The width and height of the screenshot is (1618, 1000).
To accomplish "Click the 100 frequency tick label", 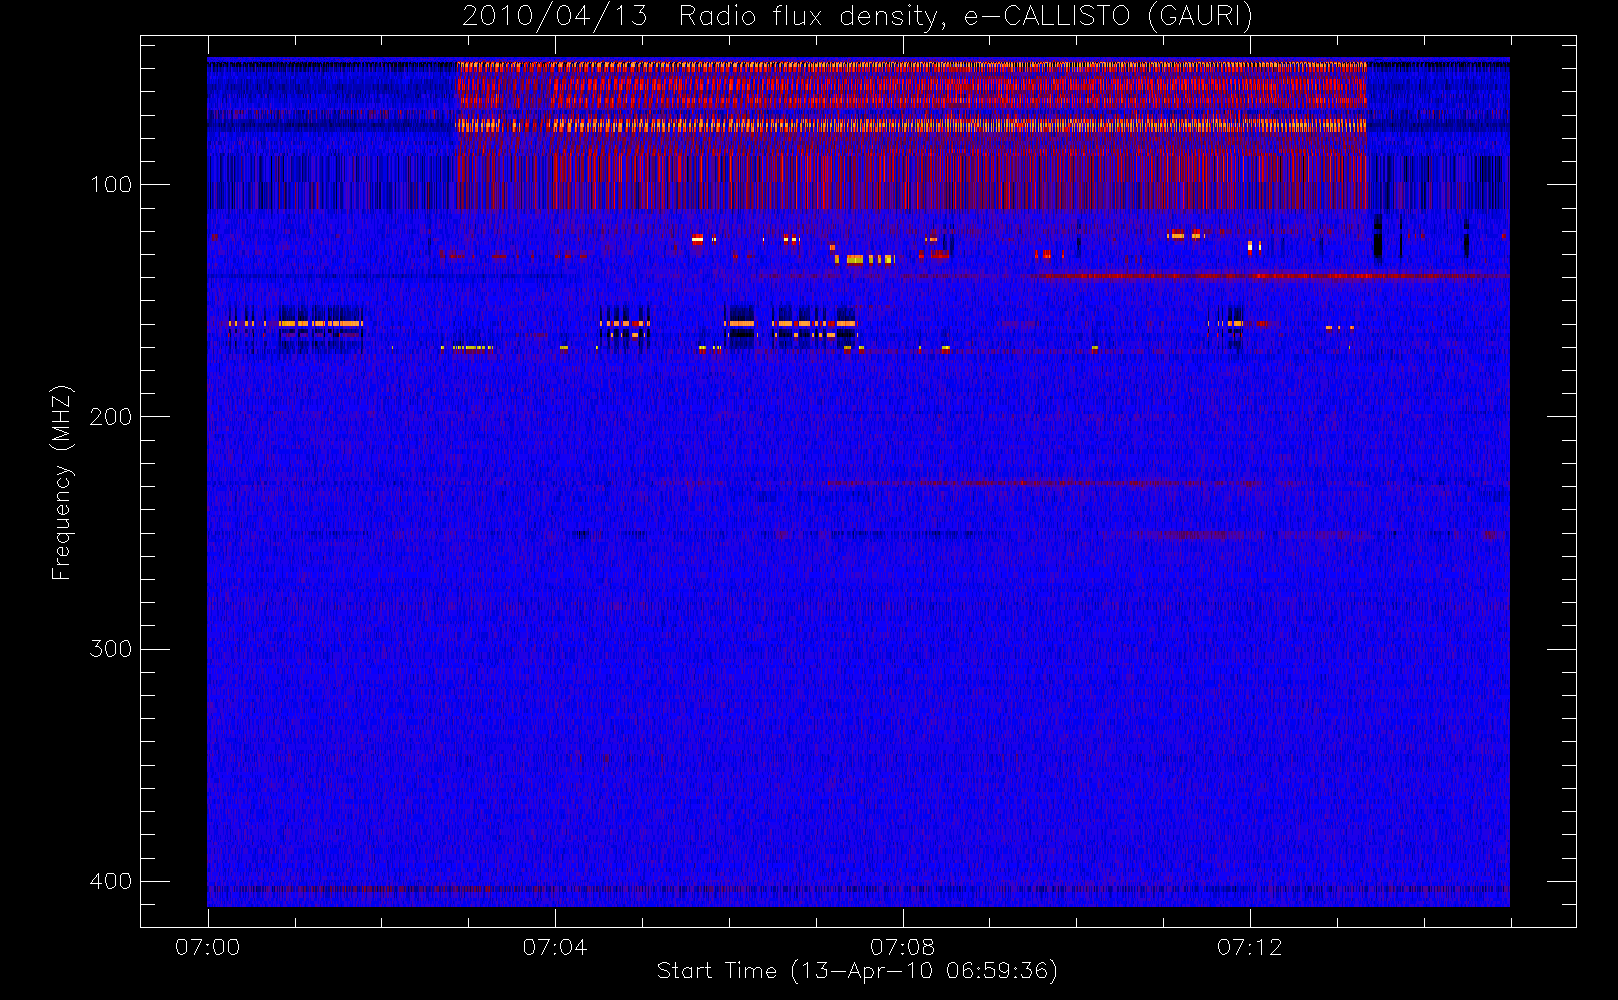I will (111, 185).
